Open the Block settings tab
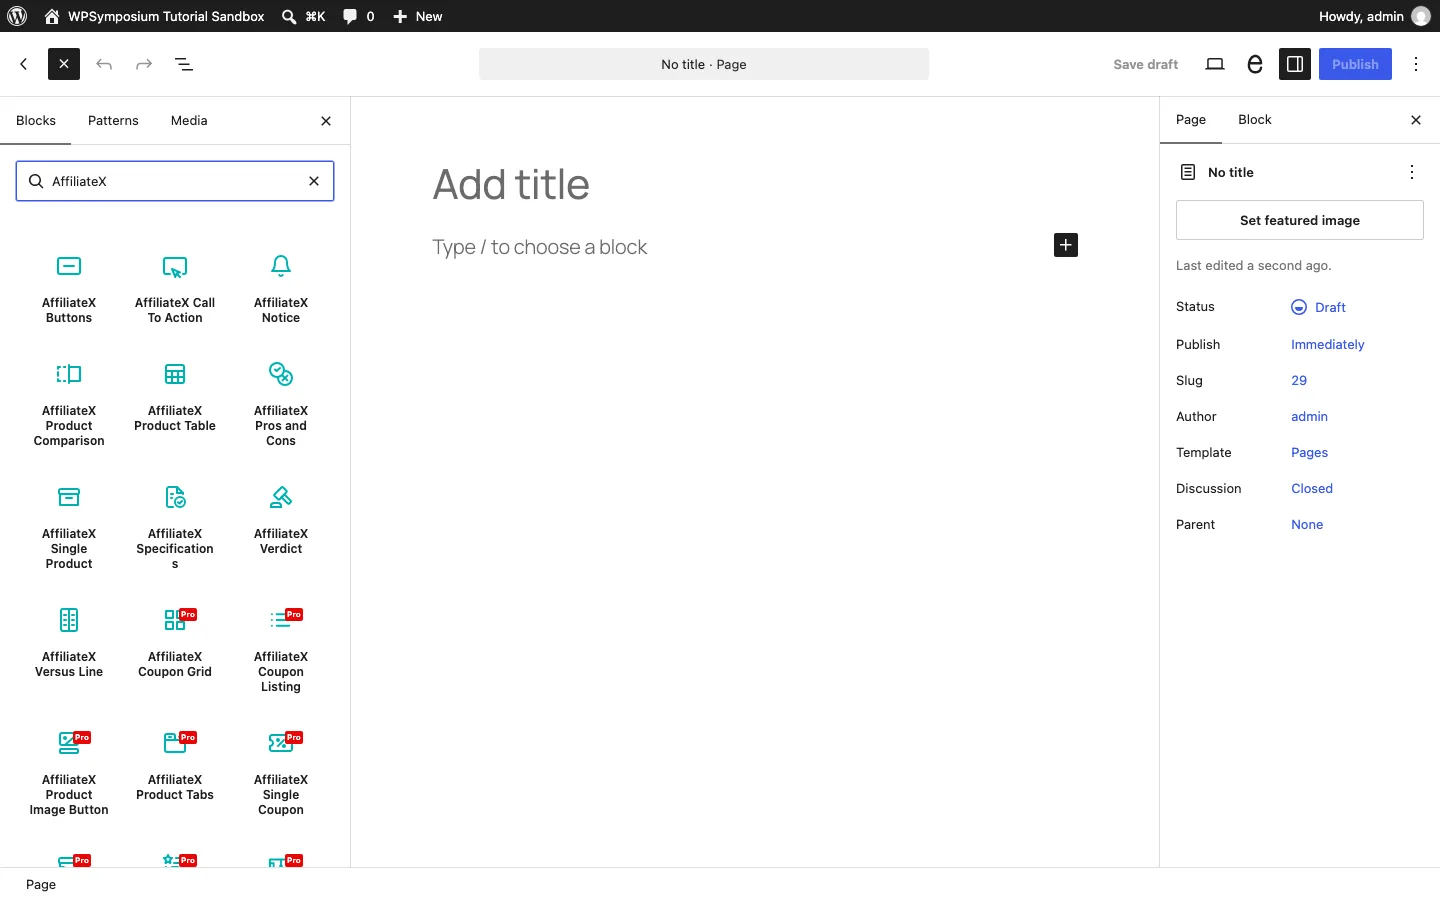 (x=1255, y=119)
